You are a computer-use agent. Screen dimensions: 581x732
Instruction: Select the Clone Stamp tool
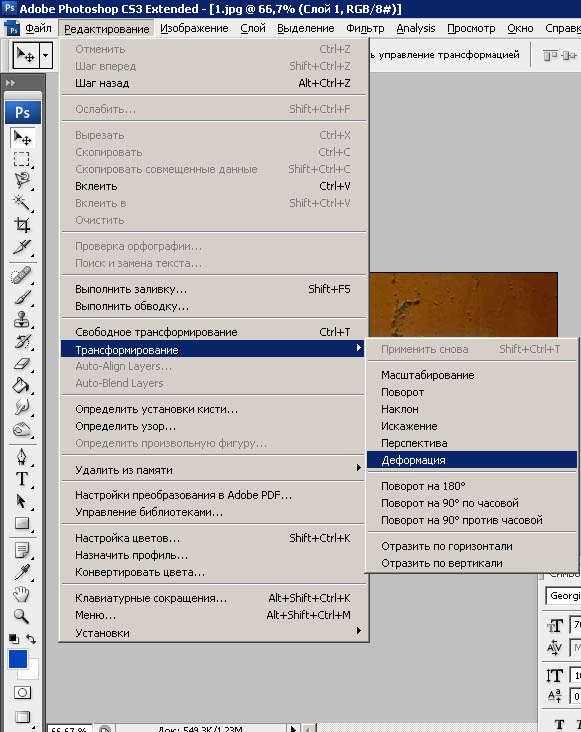22,319
